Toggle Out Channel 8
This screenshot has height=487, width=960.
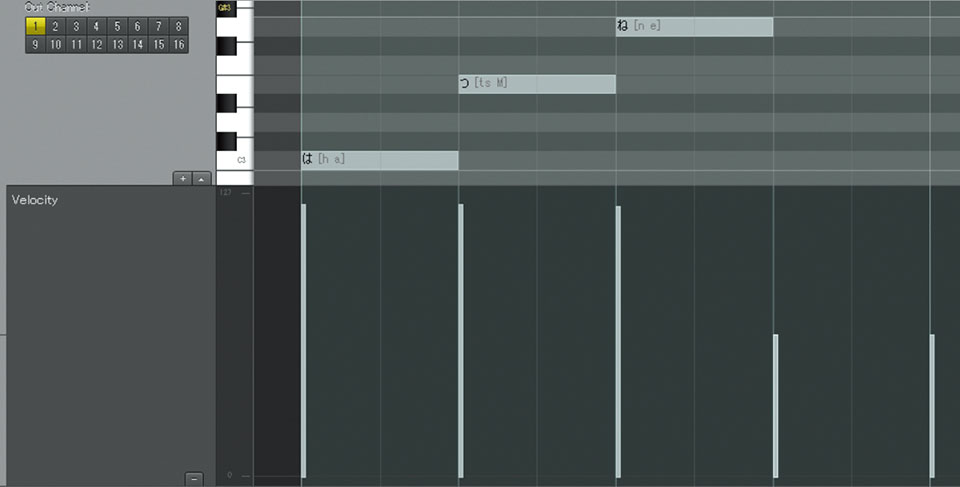[178, 26]
